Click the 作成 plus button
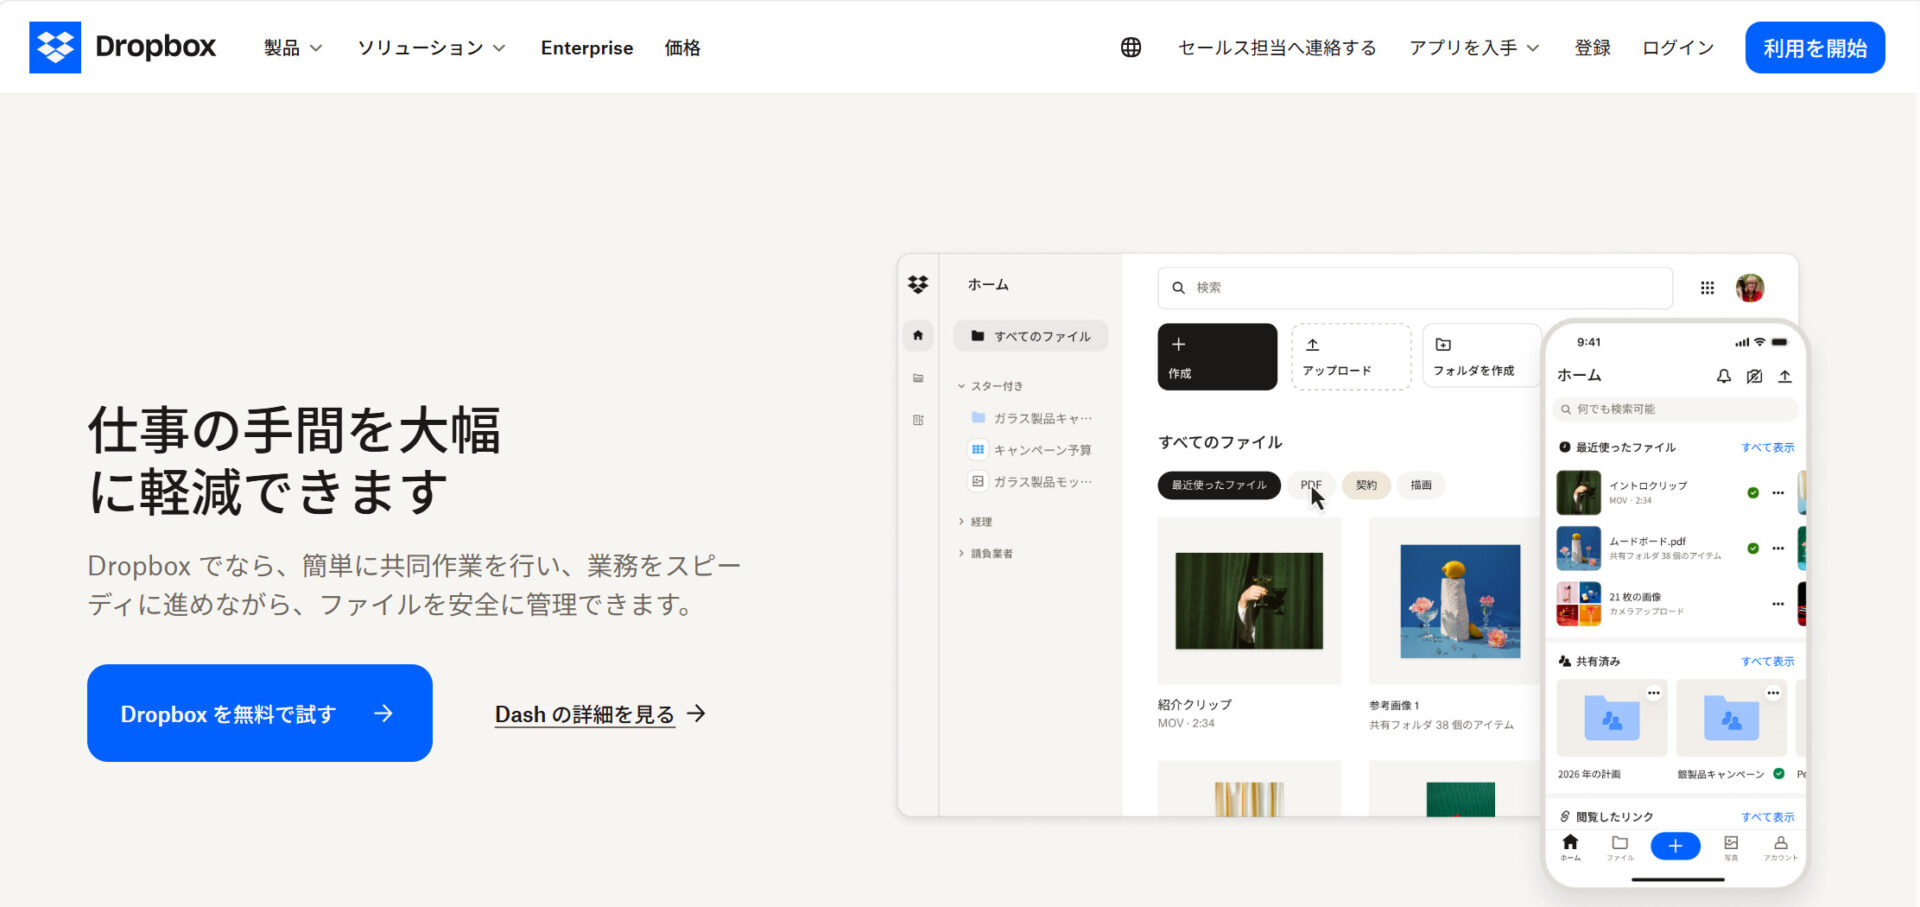1920x907 pixels. coord(1217,356)
